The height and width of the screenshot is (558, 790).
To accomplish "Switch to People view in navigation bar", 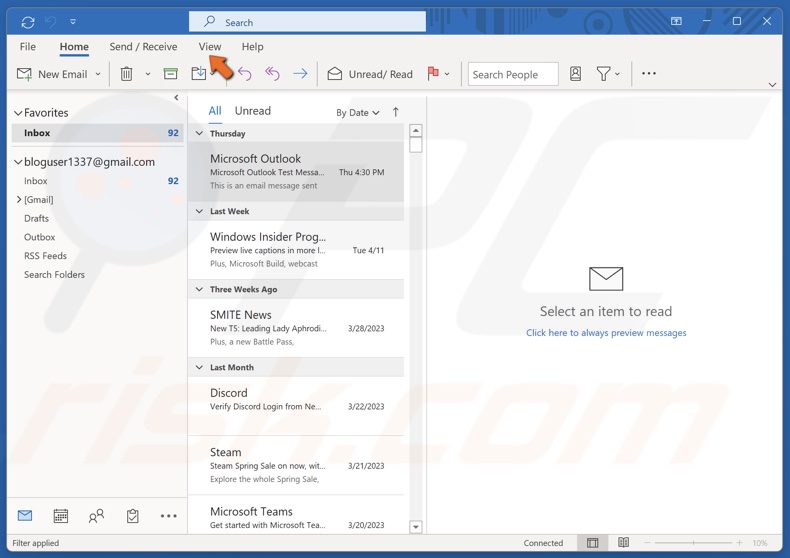I will pyautogui.click(x=96, y=516).
